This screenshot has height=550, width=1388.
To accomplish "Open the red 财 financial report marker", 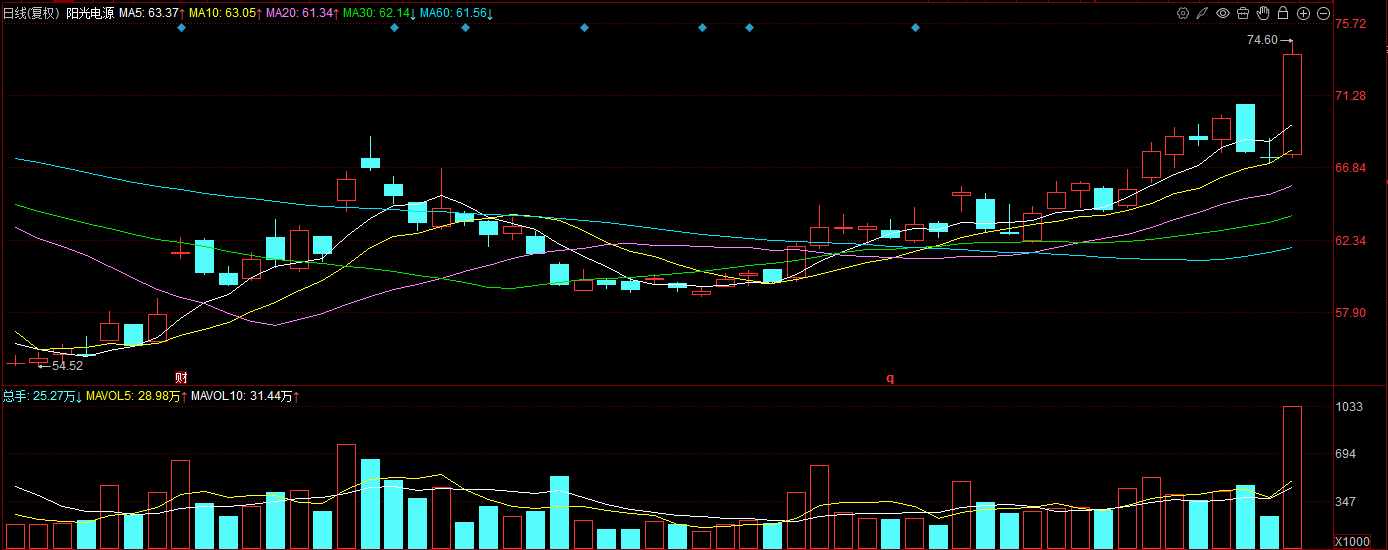I will pos(181,378).
